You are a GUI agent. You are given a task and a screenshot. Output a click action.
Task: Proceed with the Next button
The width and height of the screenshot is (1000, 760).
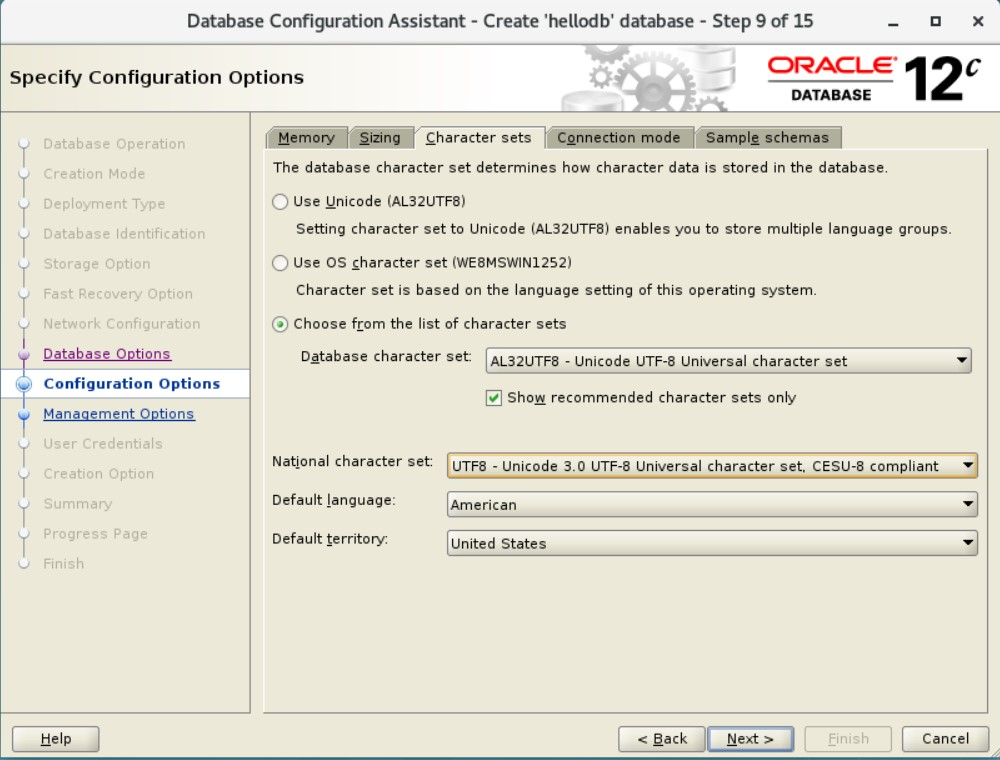pos(751,739)
